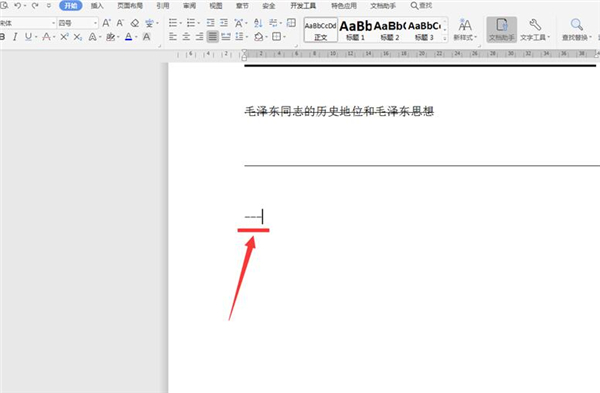
Task: Increase font size with A+ icon
Action: [106, 23]
